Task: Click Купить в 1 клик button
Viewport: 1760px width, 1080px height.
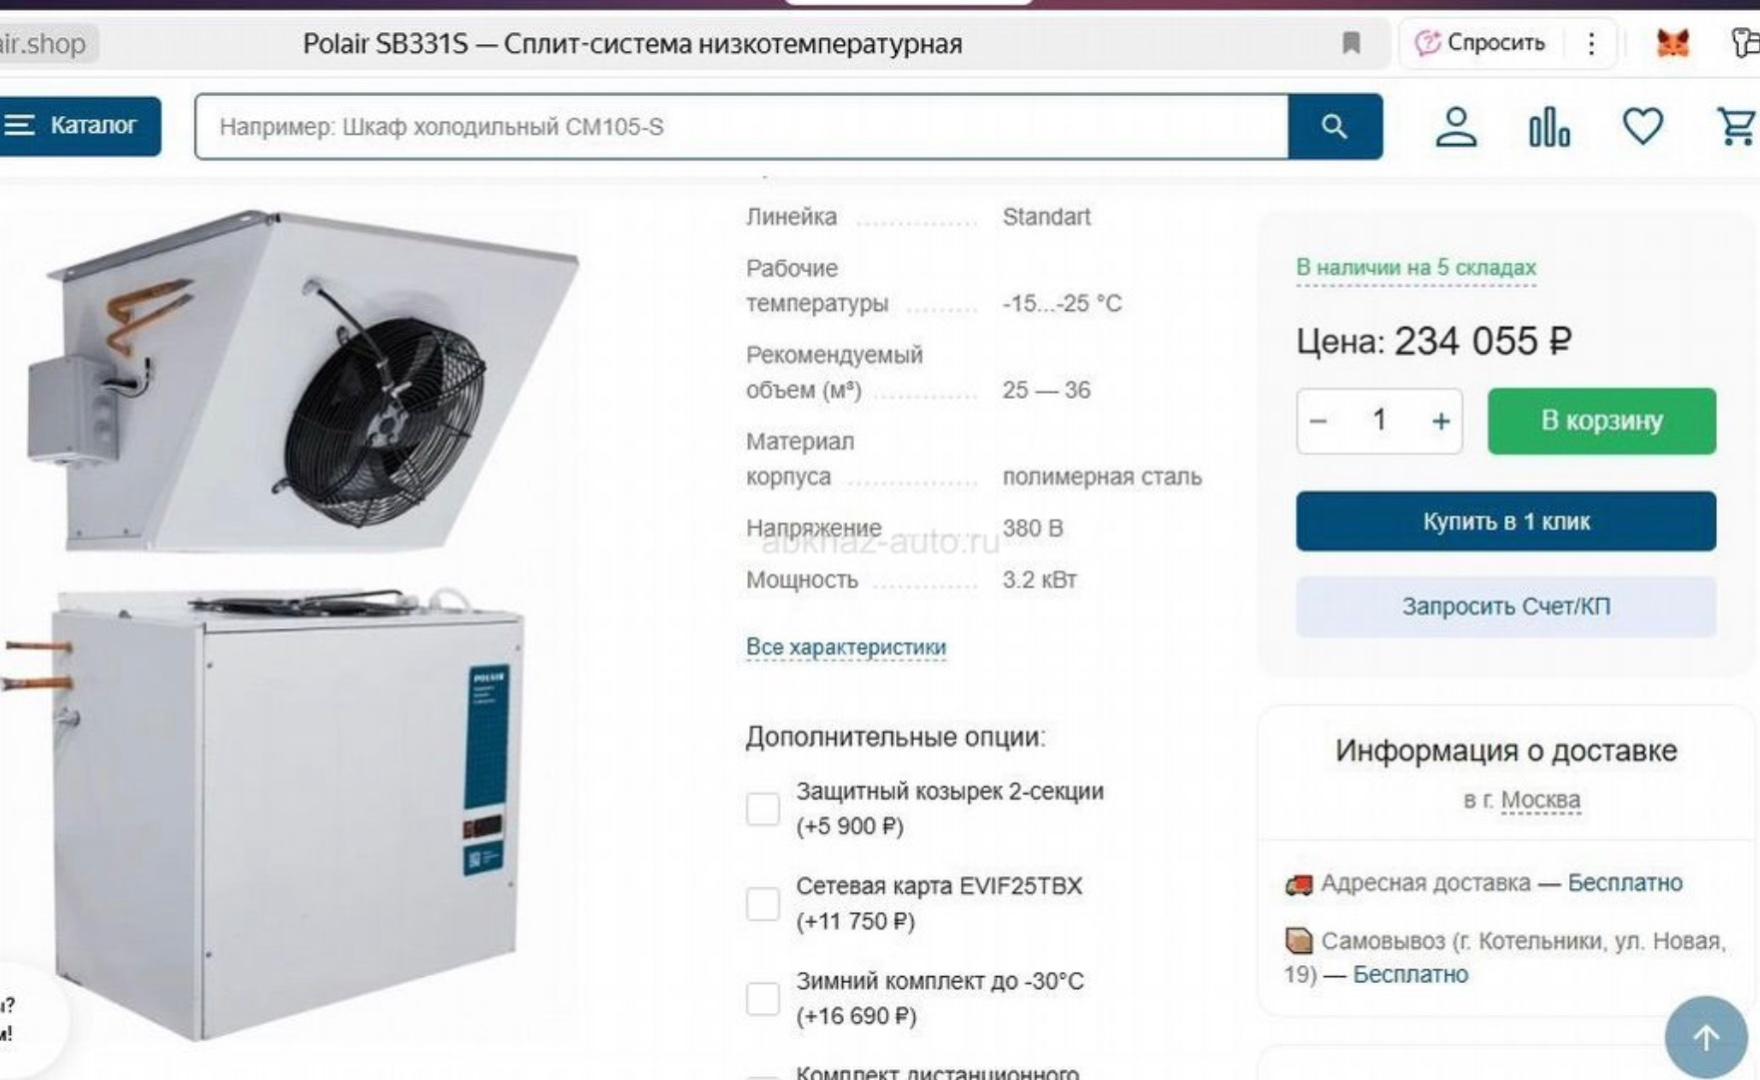Action: (1506, 521)
